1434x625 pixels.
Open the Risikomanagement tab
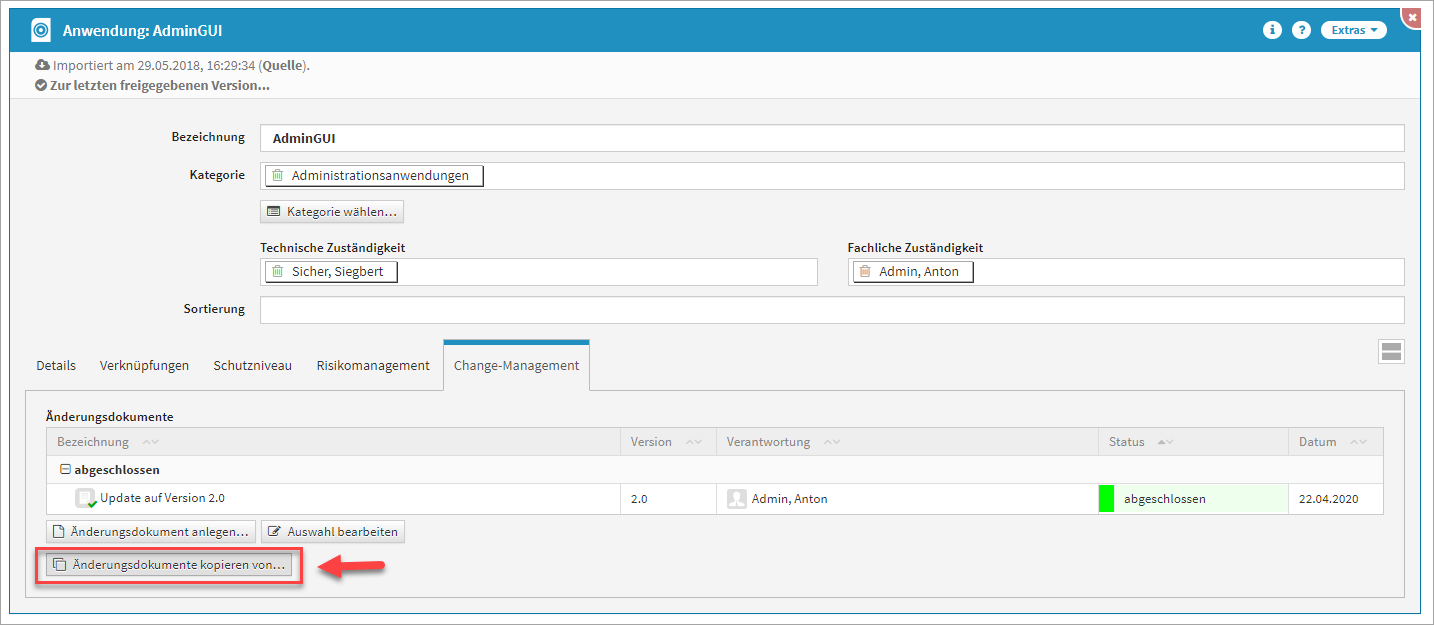pos(373,366)
